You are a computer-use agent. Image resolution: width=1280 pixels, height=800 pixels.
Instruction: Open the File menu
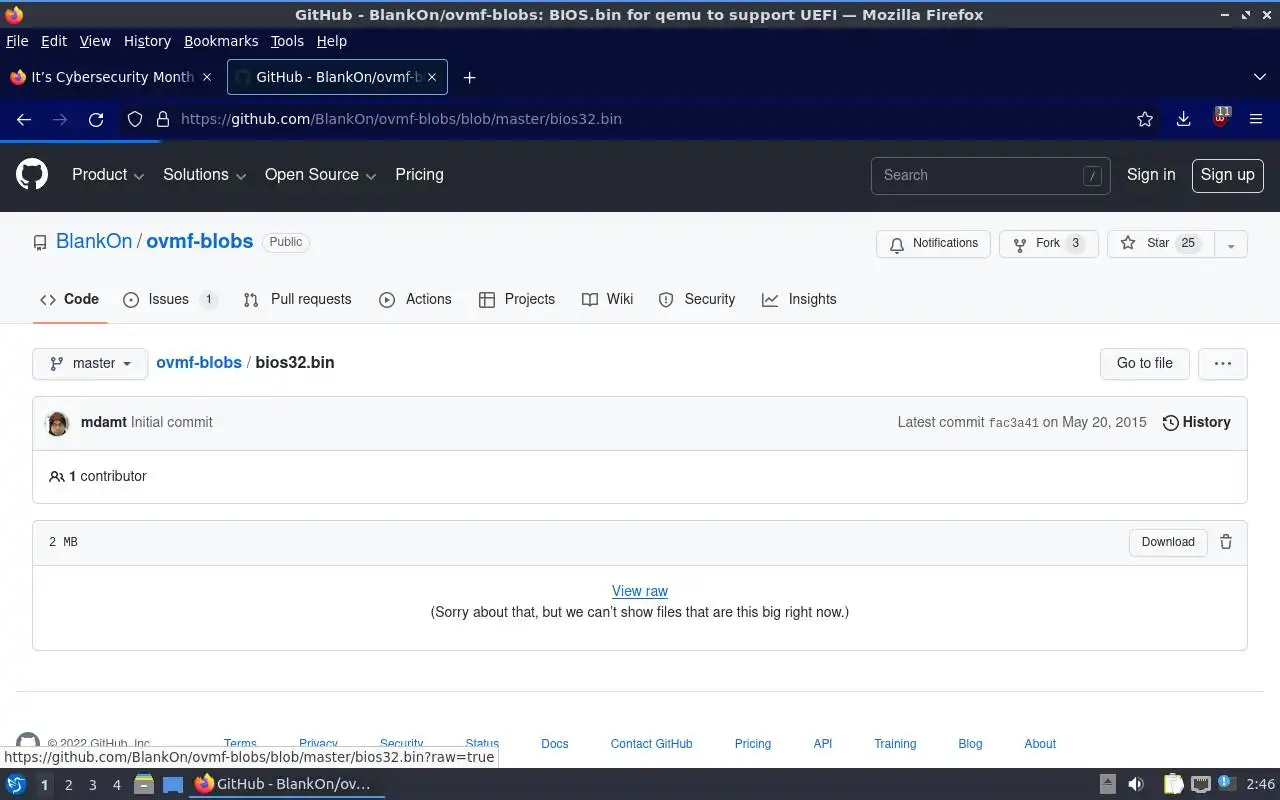point(17,41)
